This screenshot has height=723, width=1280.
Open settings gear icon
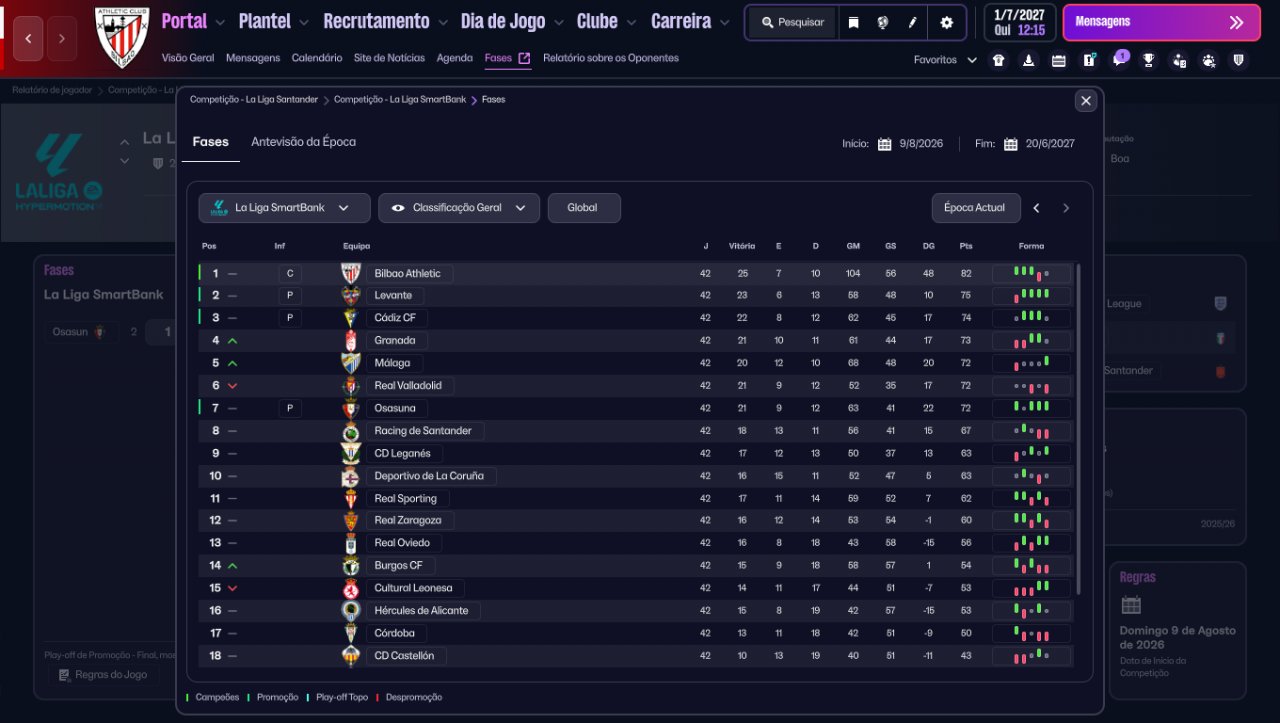(947, 22)
